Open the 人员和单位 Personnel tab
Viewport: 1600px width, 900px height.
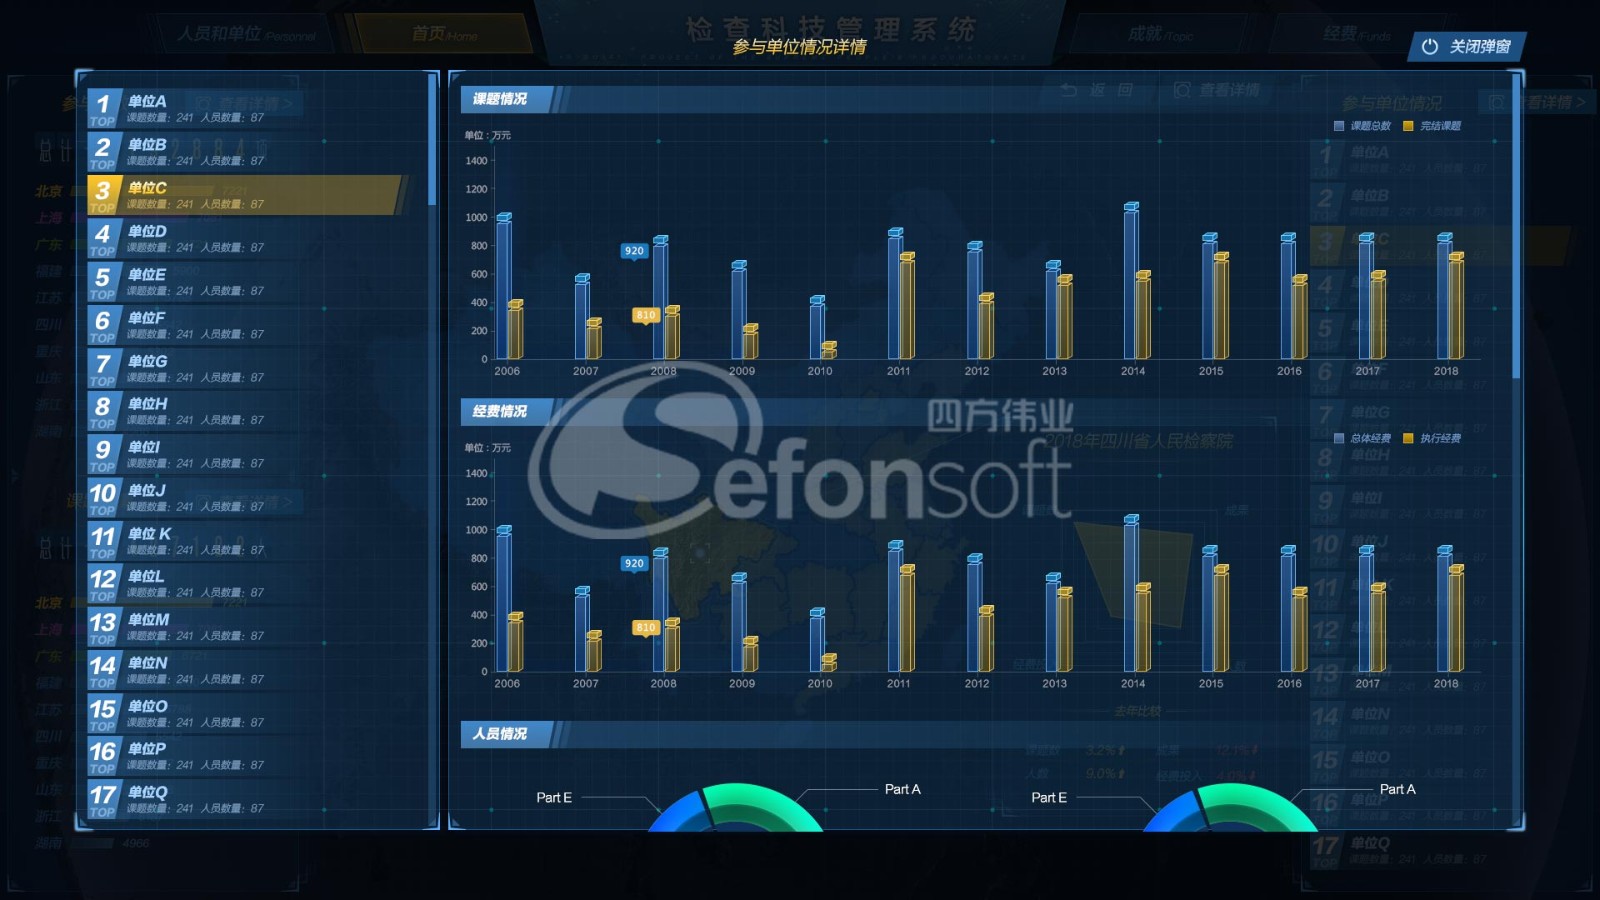245,34
